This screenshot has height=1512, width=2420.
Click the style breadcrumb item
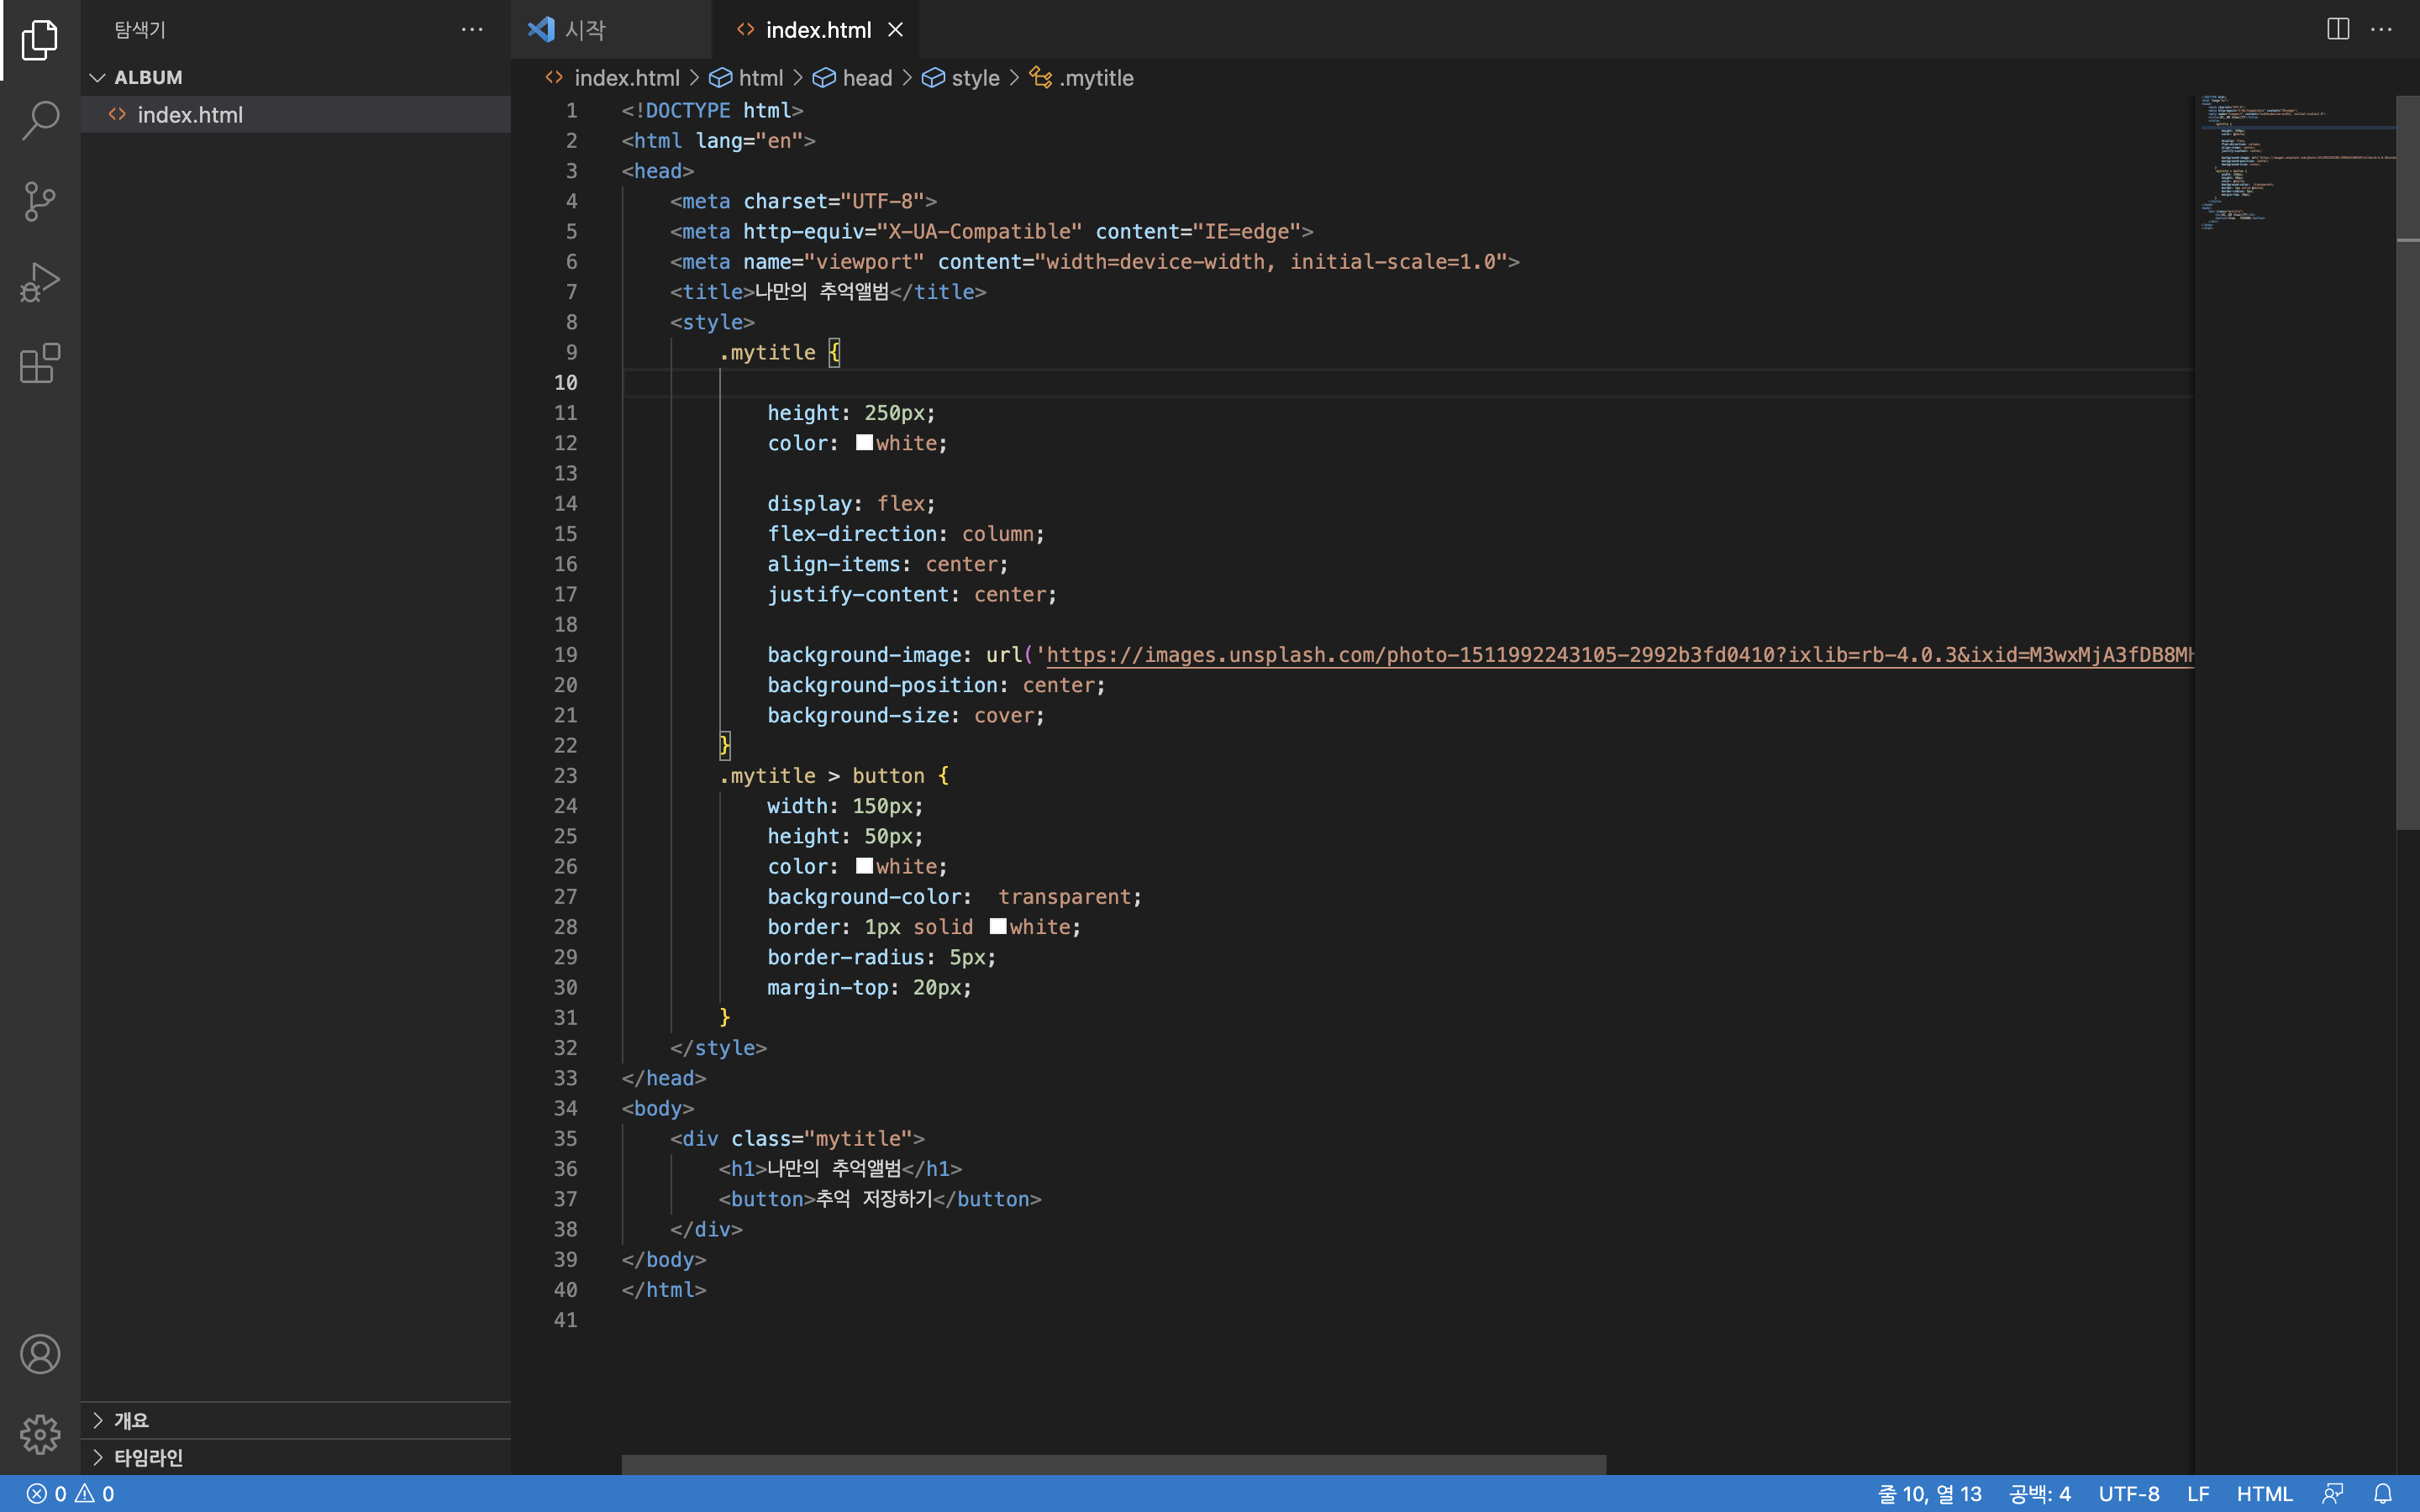(x=974, y=78)
